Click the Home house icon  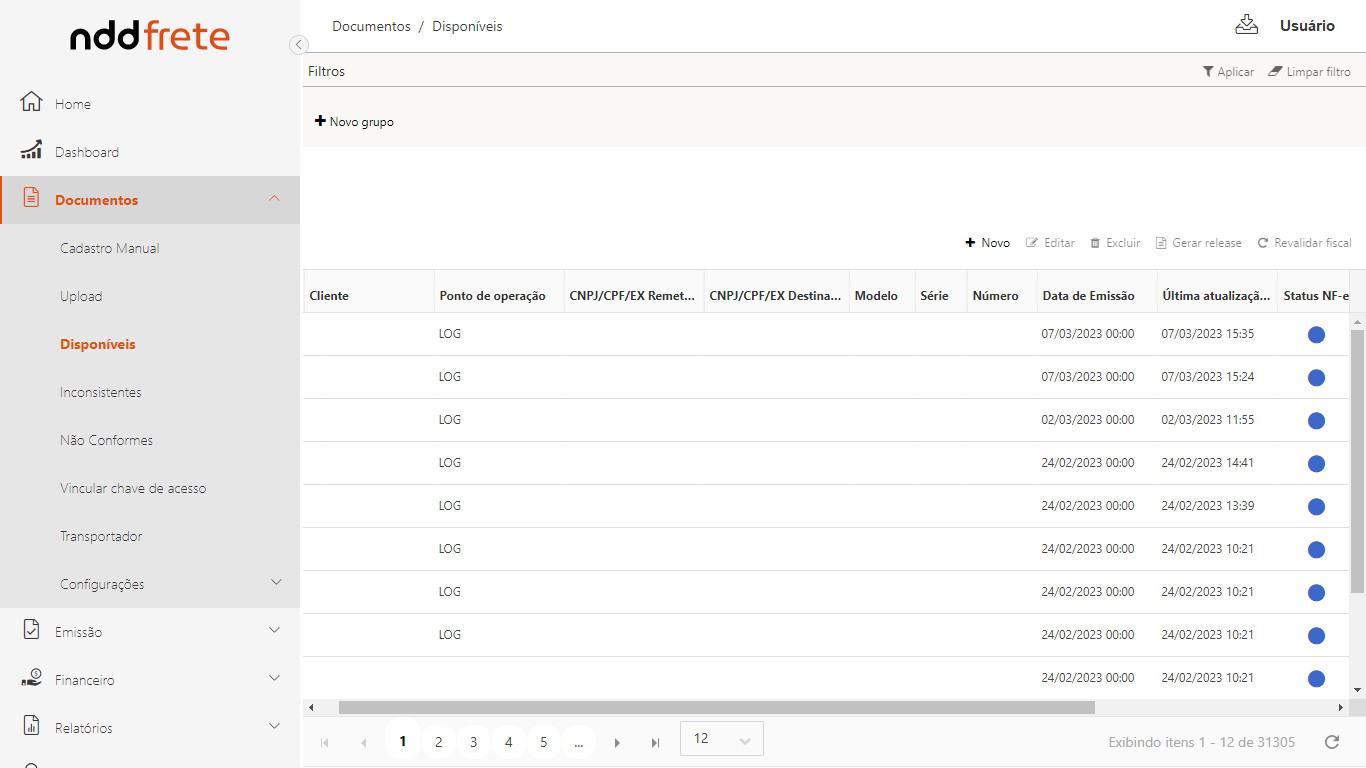click(32, 103)
